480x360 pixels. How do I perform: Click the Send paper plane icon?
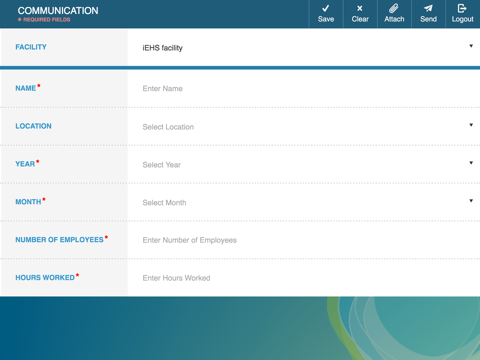428,8
